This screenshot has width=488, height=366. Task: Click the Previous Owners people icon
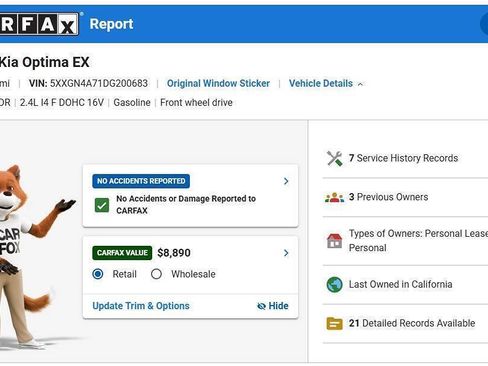coord(334,197)
